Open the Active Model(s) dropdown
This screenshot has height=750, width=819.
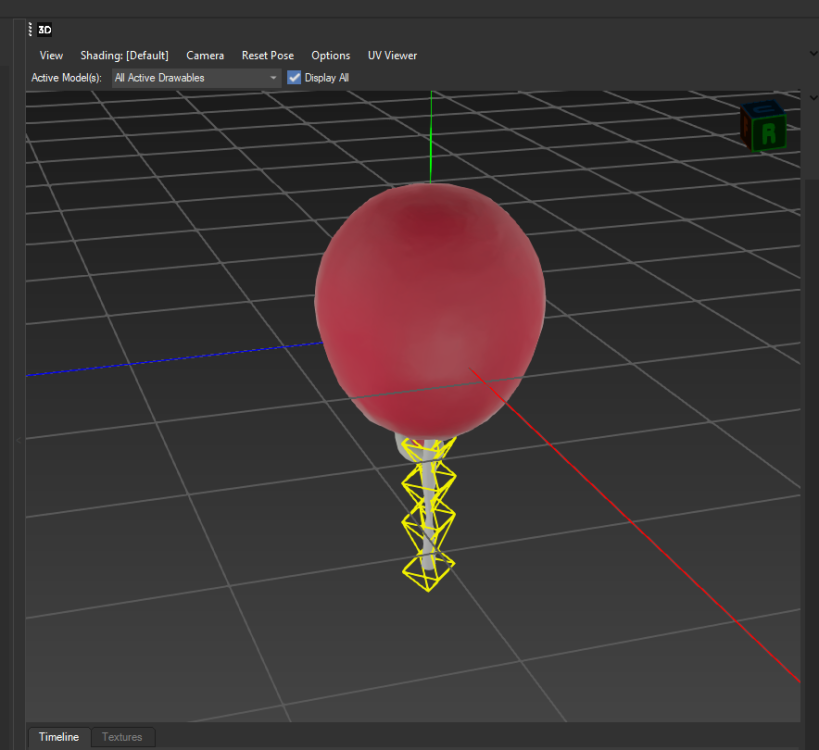pyautogui.click(x=196, y=77)
